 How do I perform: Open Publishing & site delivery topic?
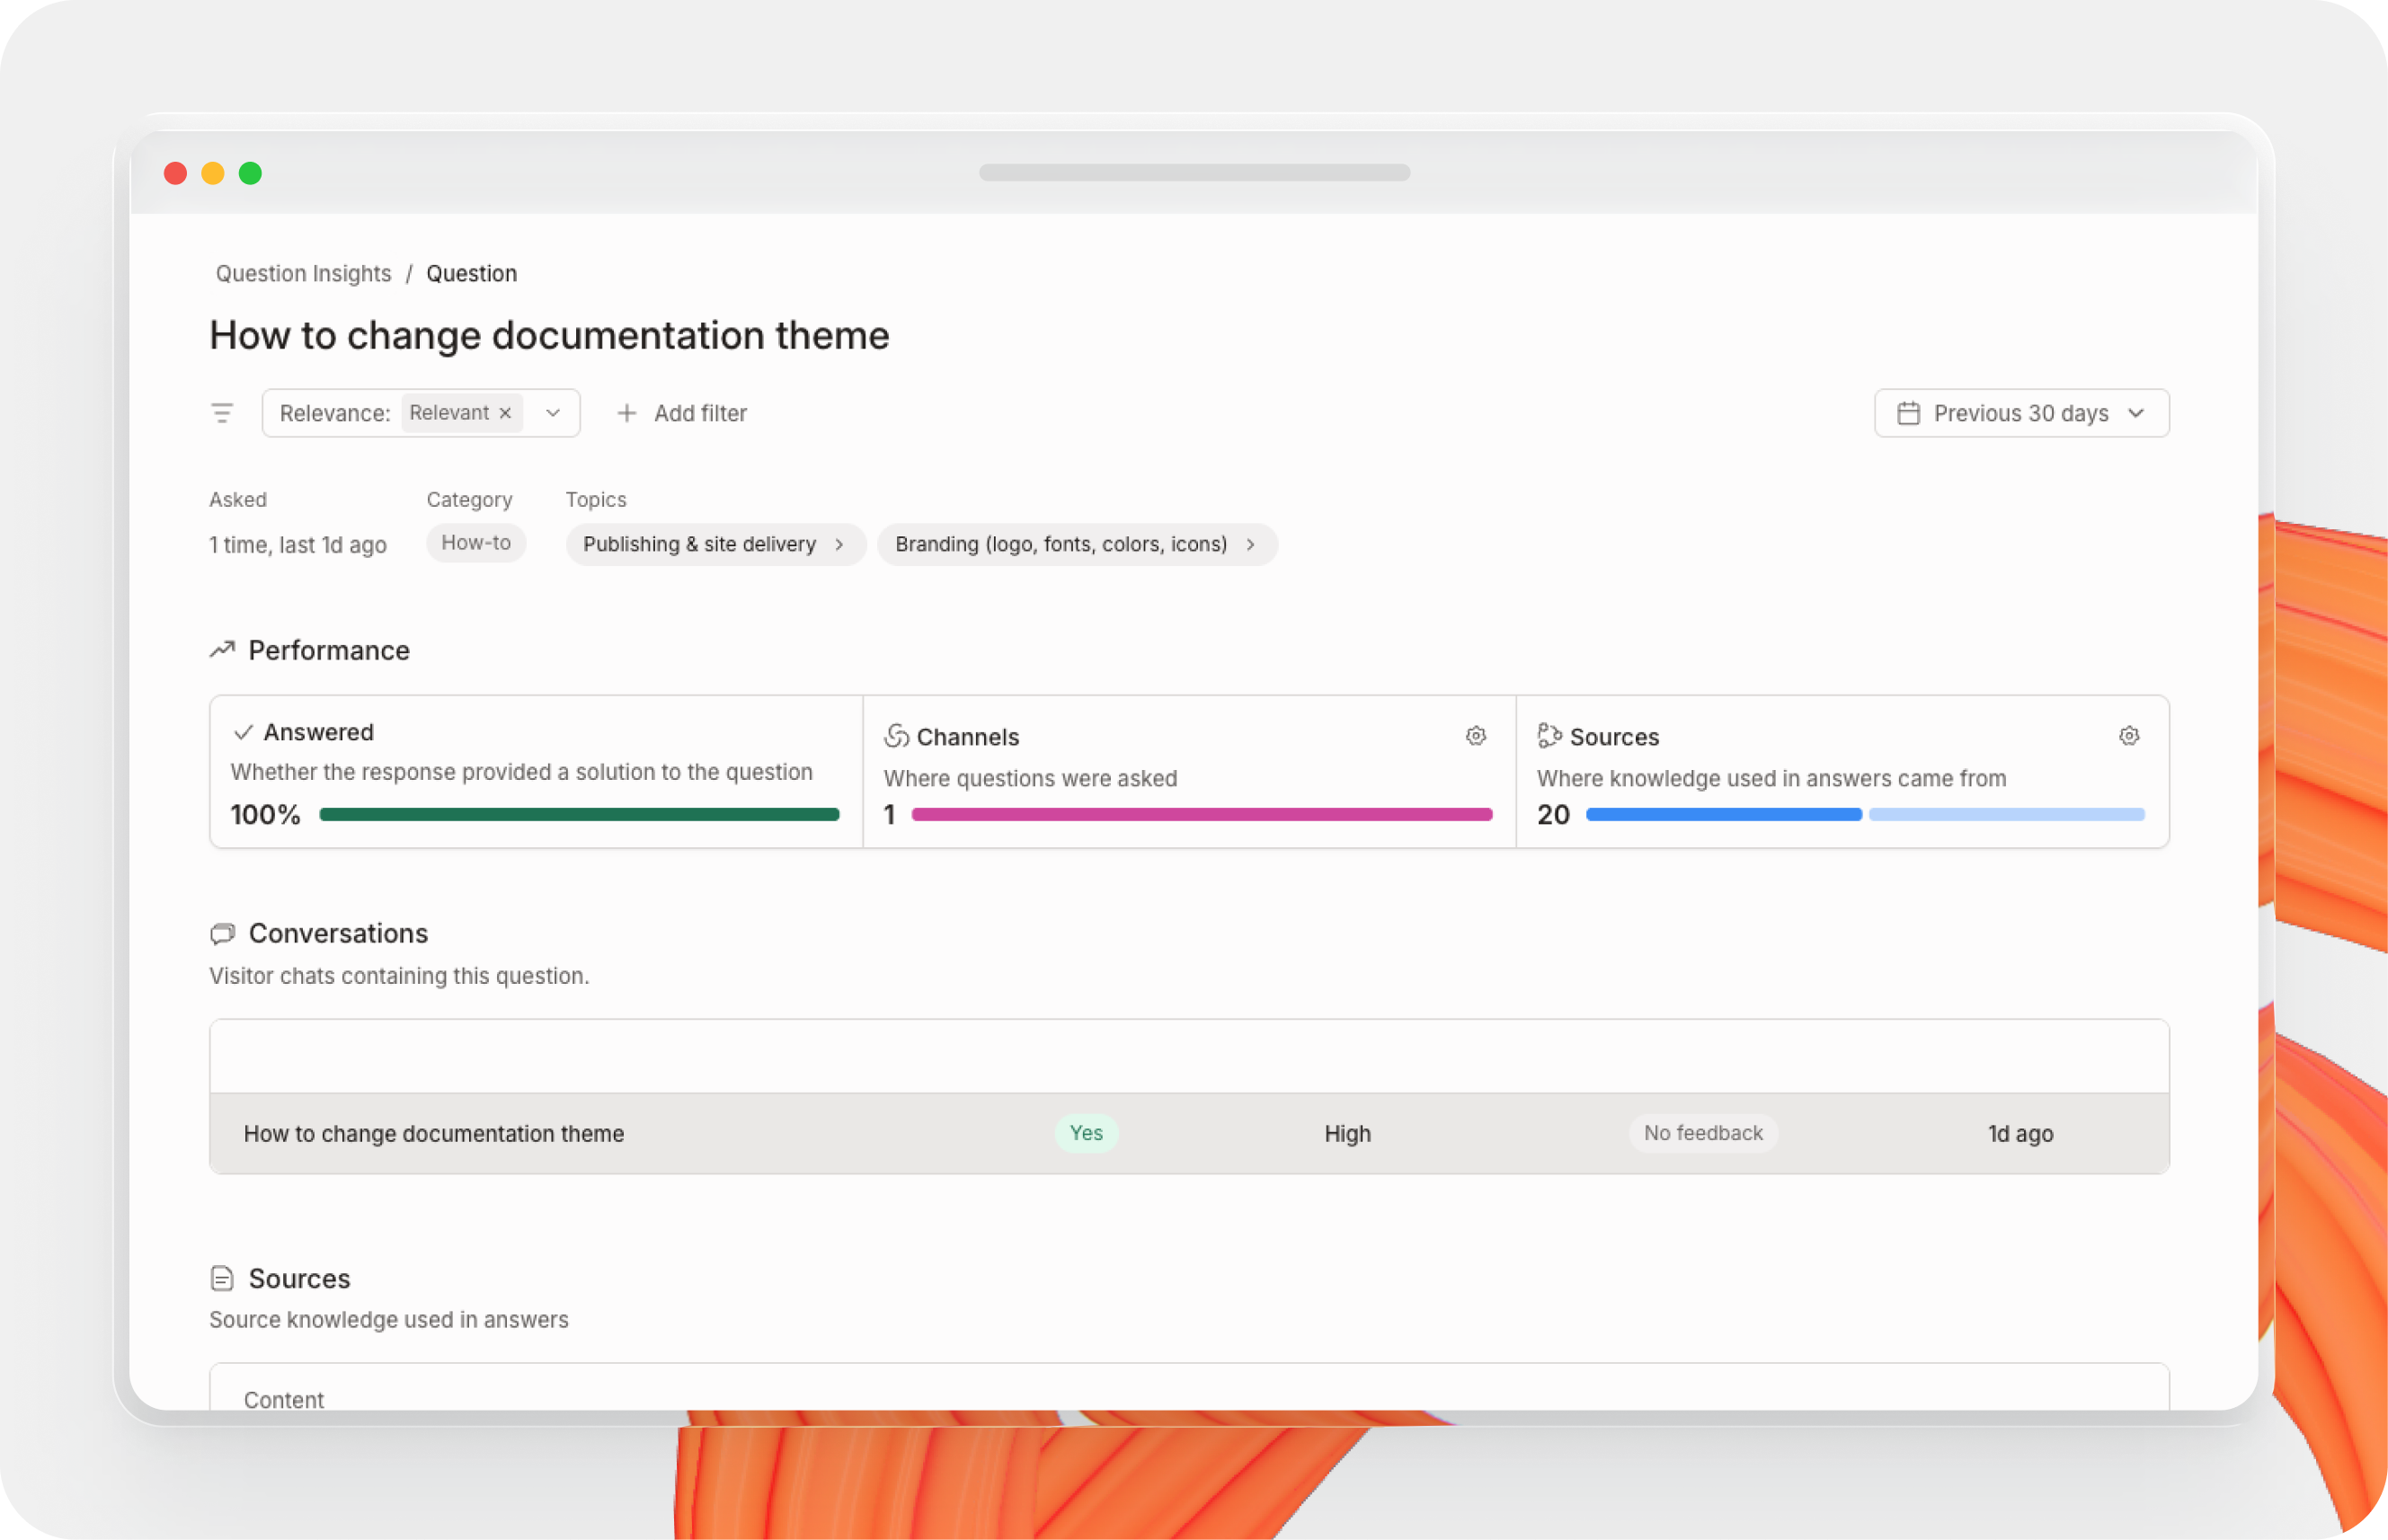pyautogui.click(x=714, y=544)
